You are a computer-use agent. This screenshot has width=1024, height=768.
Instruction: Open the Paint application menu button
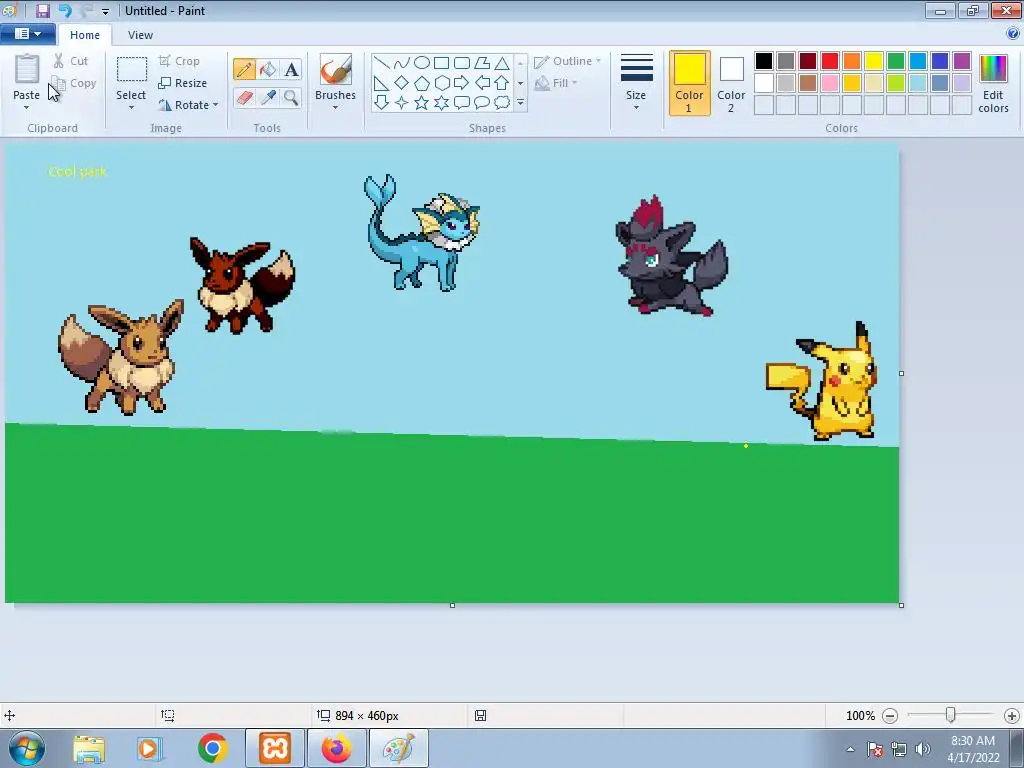(x=27, y=34)
